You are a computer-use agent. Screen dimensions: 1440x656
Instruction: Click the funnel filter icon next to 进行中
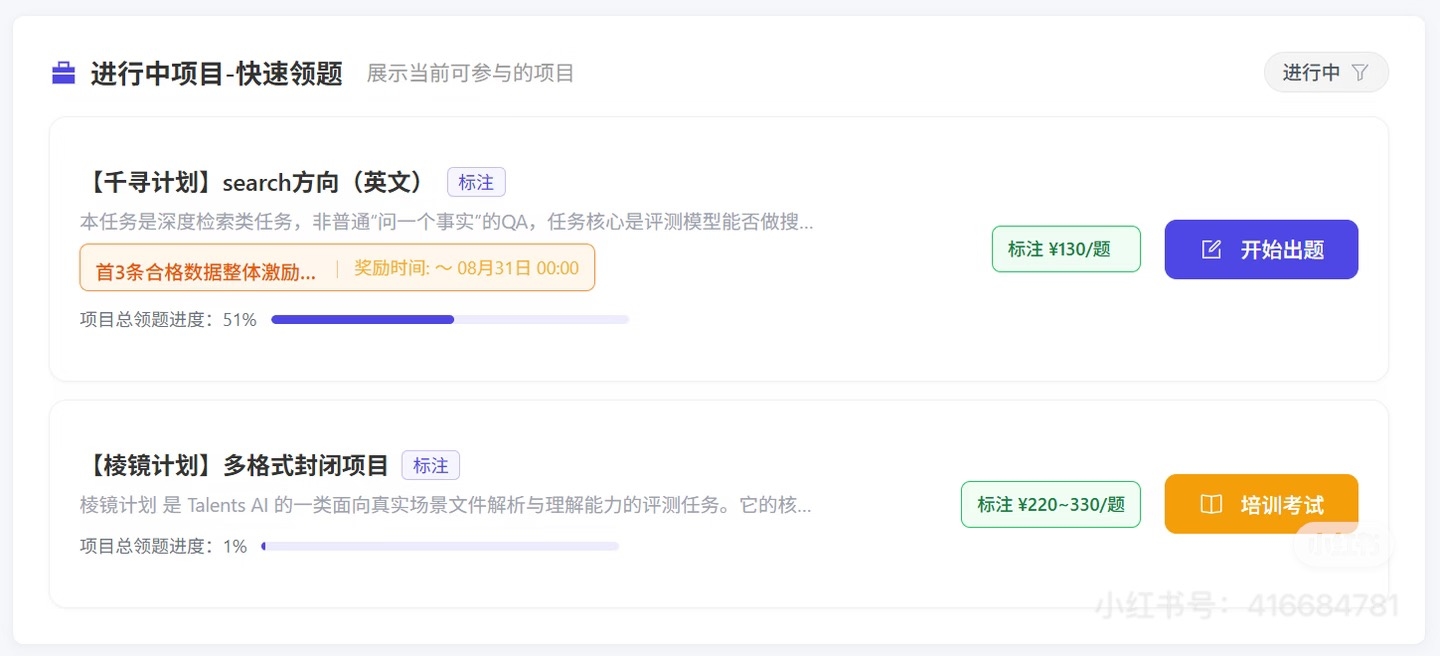coord(1359,73)
